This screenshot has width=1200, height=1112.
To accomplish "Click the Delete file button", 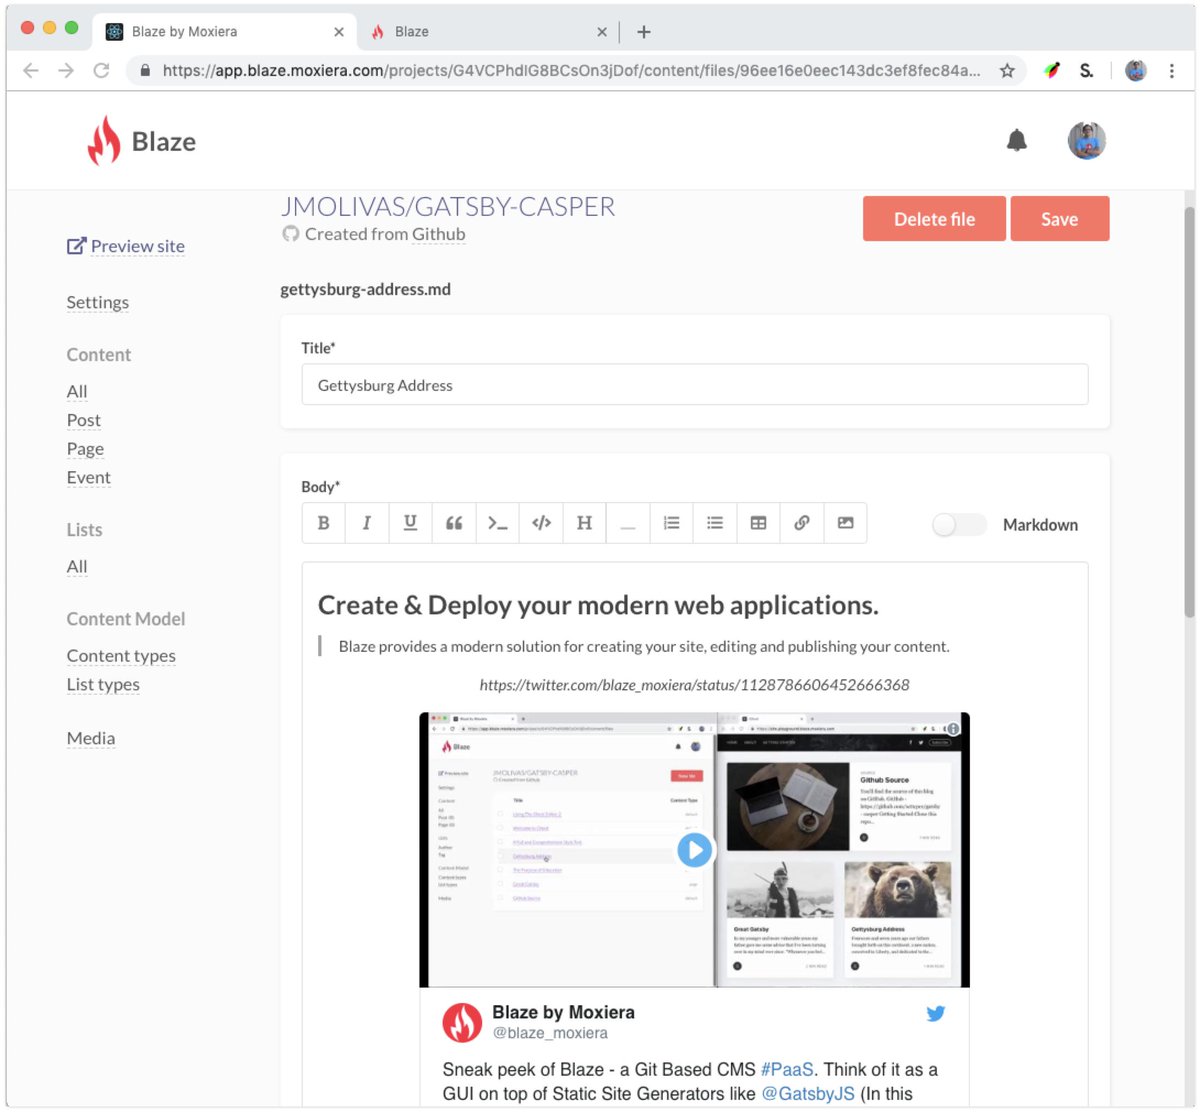I will point(933,218).
